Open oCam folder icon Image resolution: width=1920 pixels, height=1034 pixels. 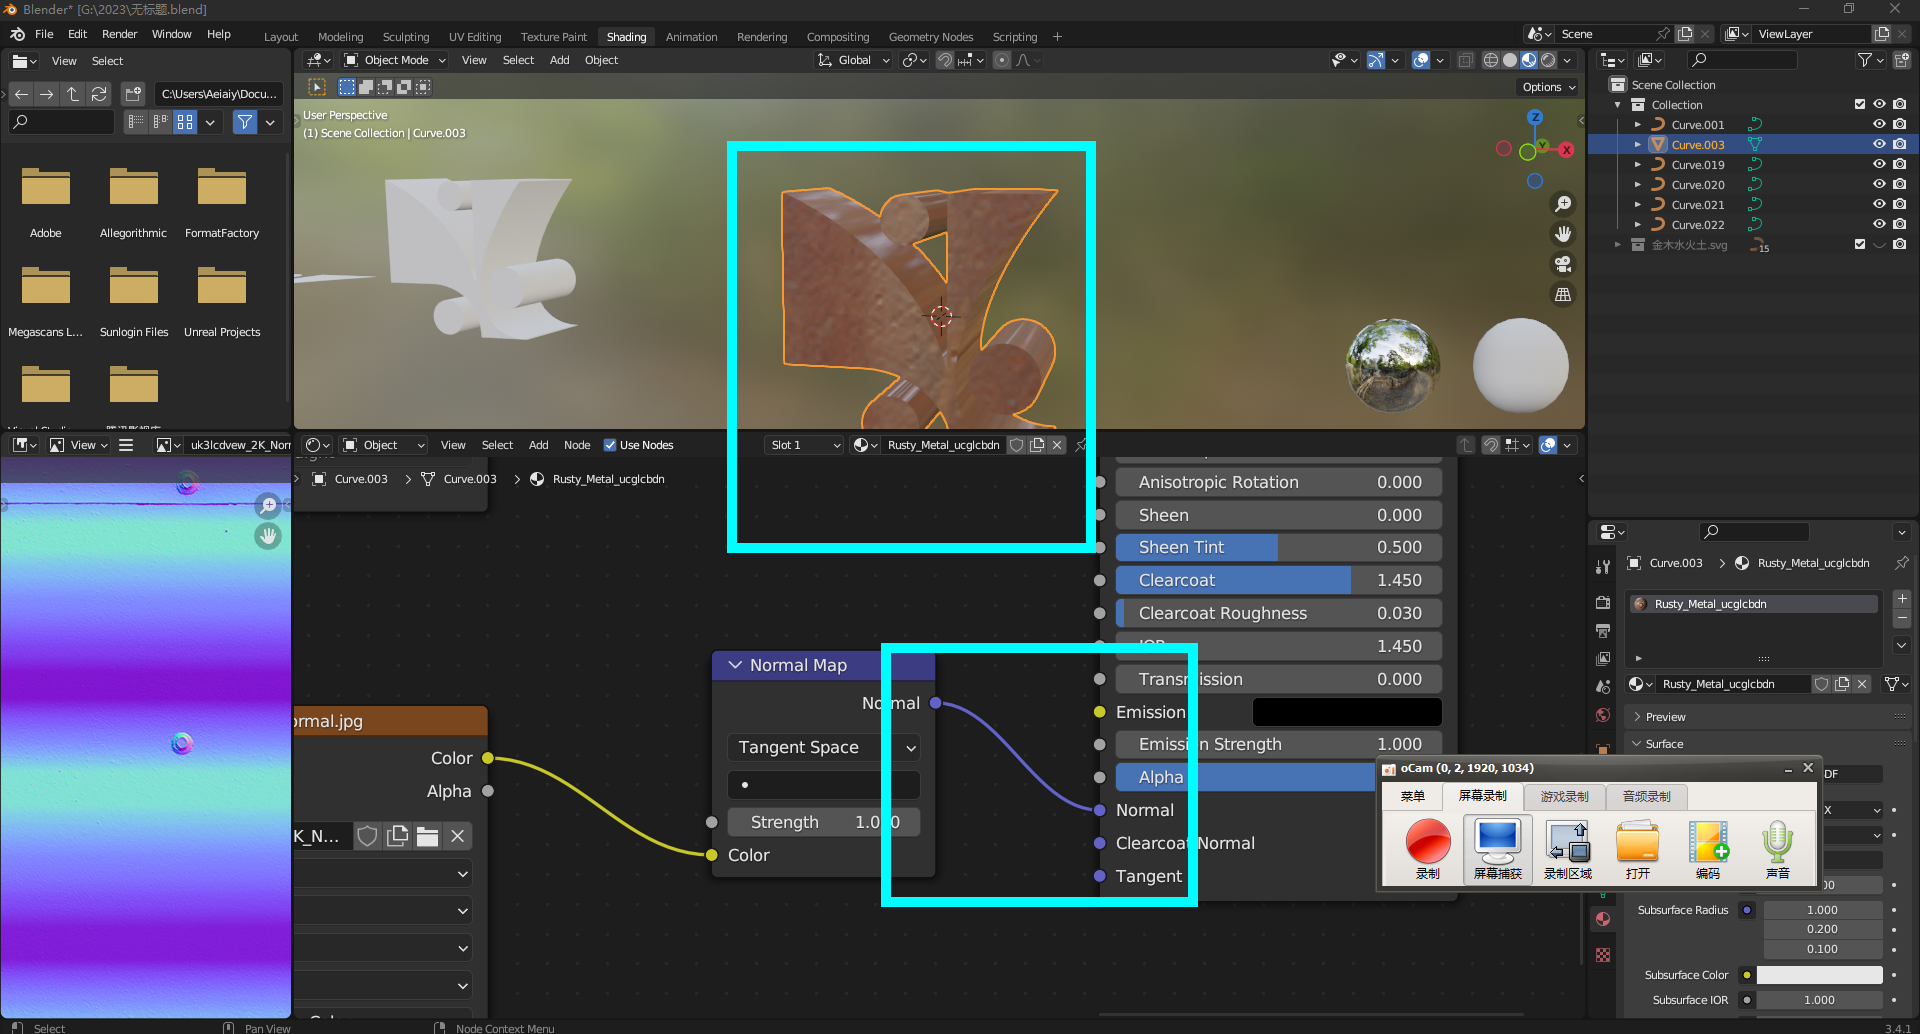(1637, 849)
